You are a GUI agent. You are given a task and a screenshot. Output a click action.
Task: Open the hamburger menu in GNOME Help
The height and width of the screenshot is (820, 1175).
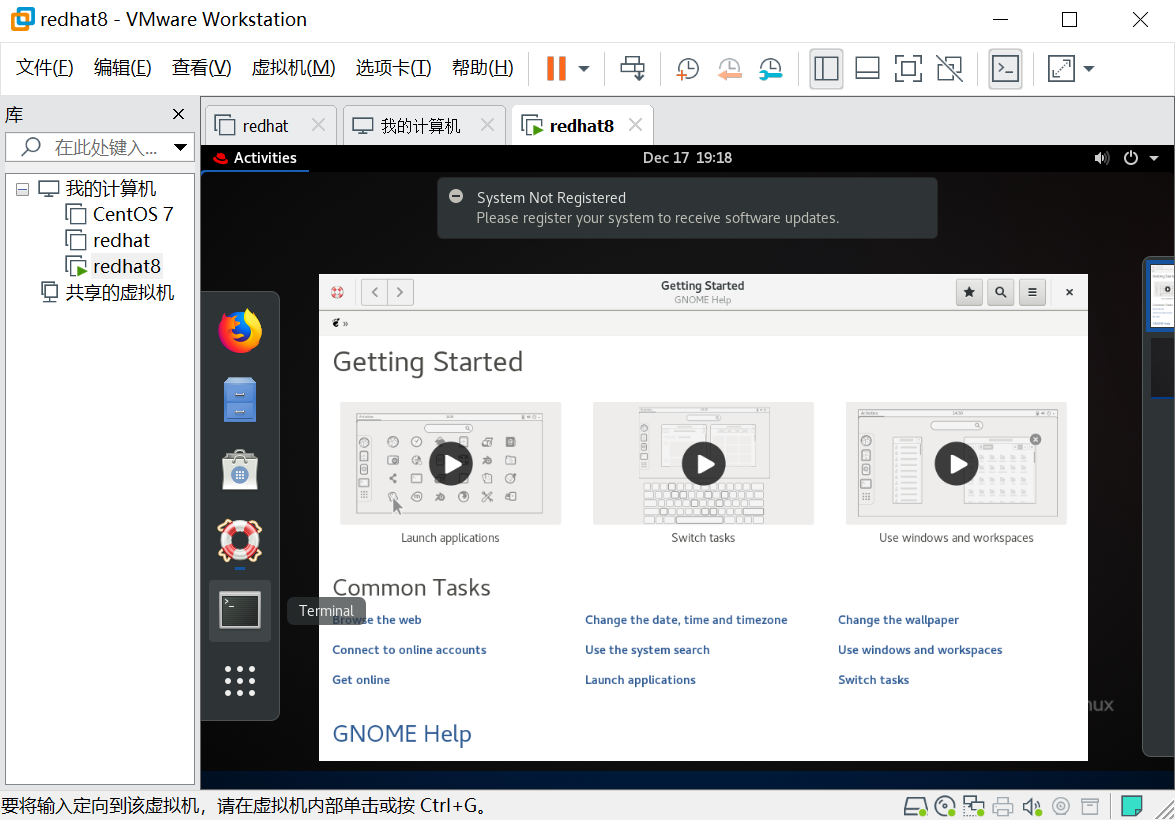(1032, 292)
